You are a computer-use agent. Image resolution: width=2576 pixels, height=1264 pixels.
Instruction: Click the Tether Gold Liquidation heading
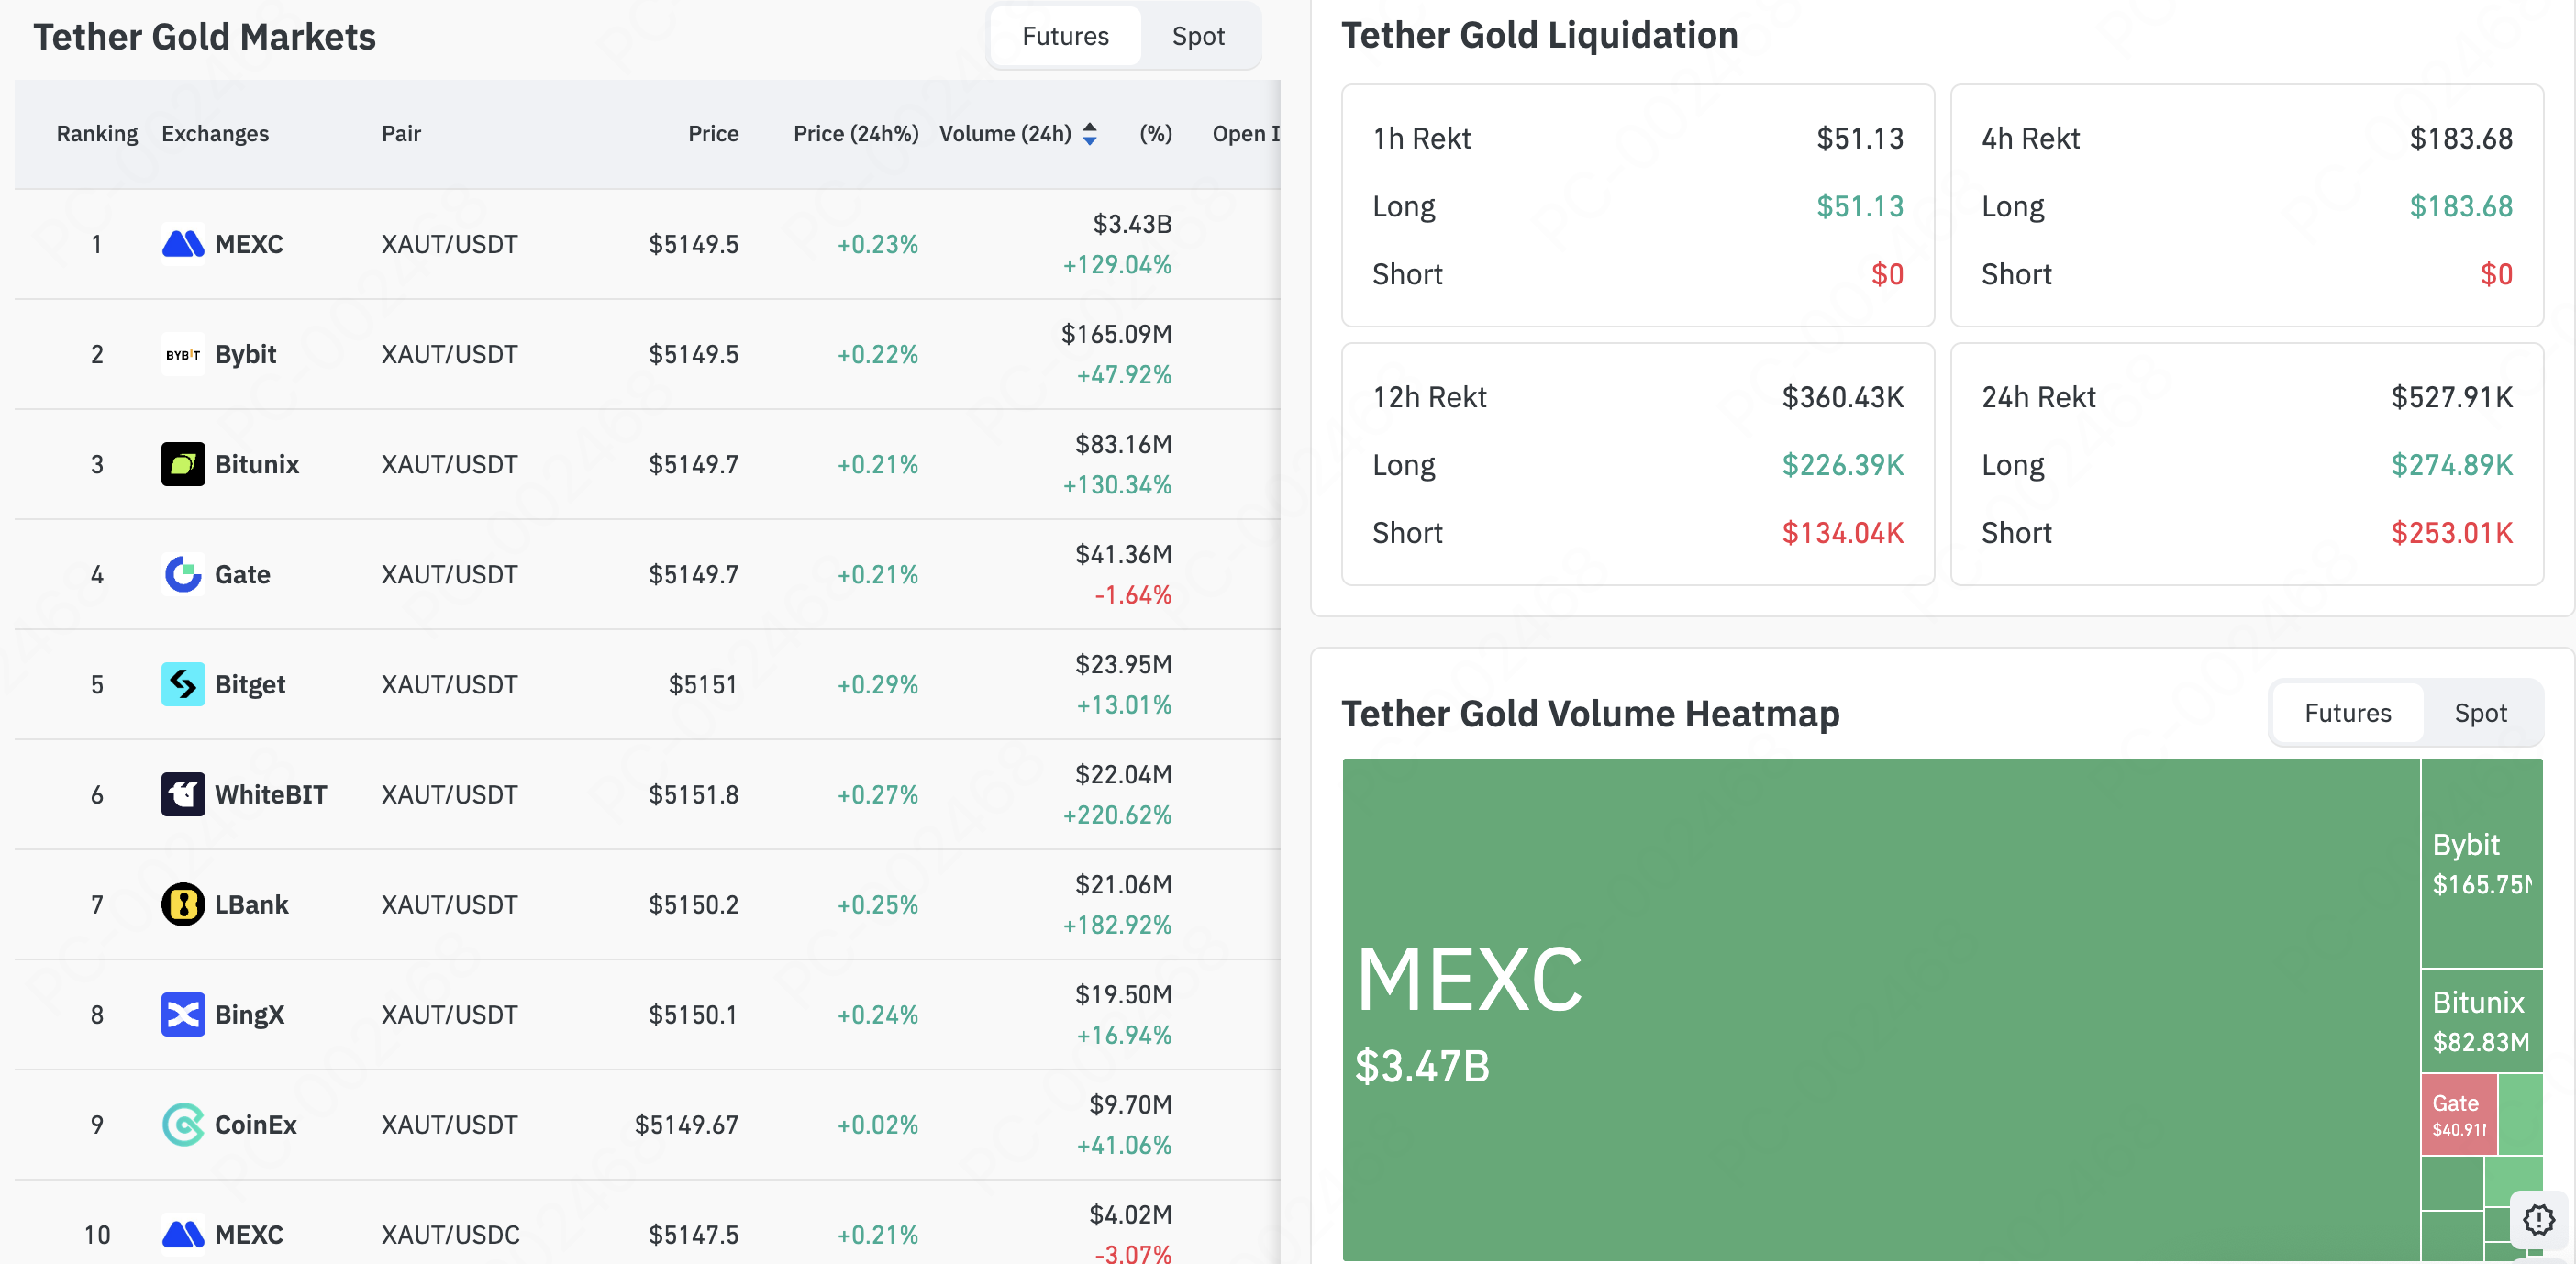(1539, 35)
